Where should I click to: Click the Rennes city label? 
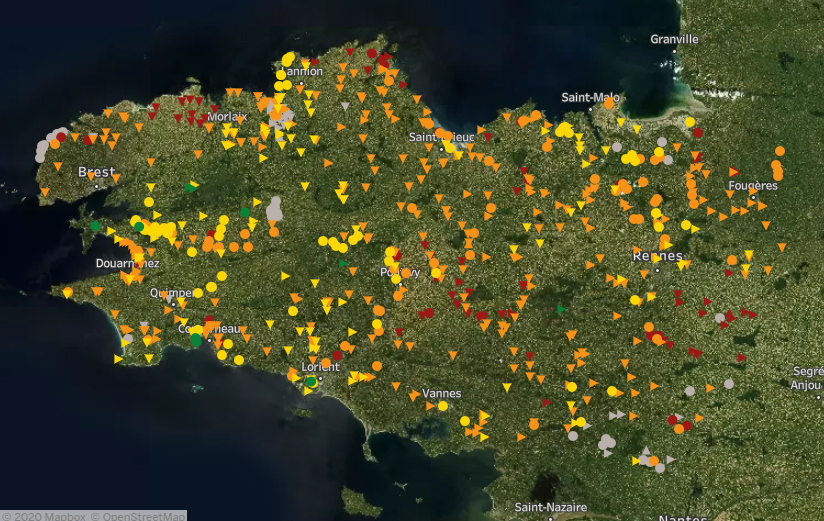click(x=657, y=256)
